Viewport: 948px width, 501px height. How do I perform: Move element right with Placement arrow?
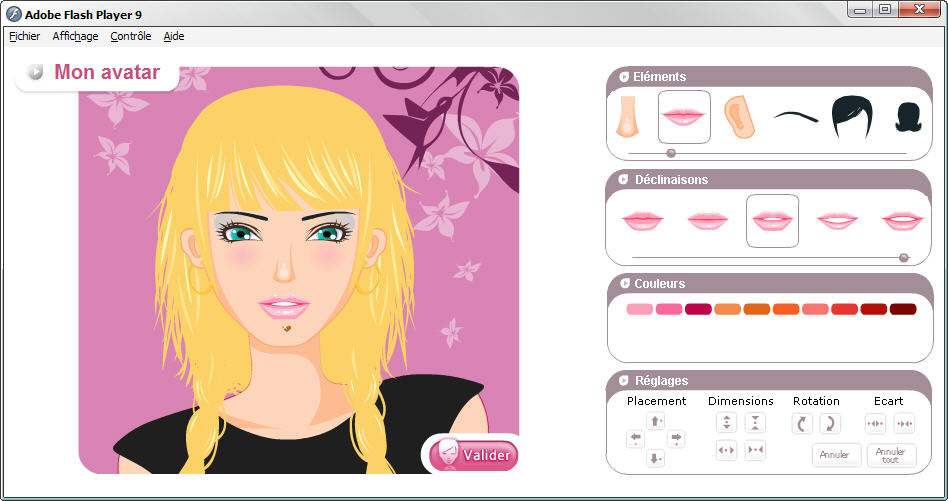click(675, 438)
